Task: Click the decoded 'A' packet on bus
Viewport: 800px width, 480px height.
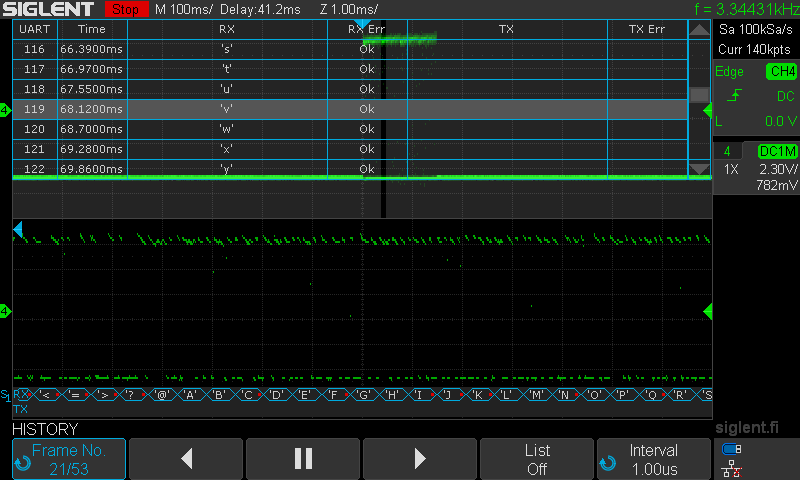Action: [x=190, y=395]
